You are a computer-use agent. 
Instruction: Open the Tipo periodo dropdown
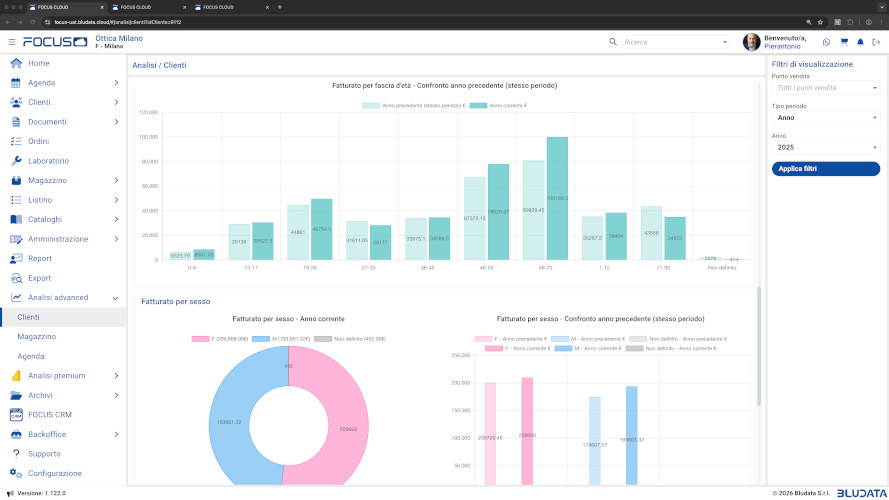point(825,117)
